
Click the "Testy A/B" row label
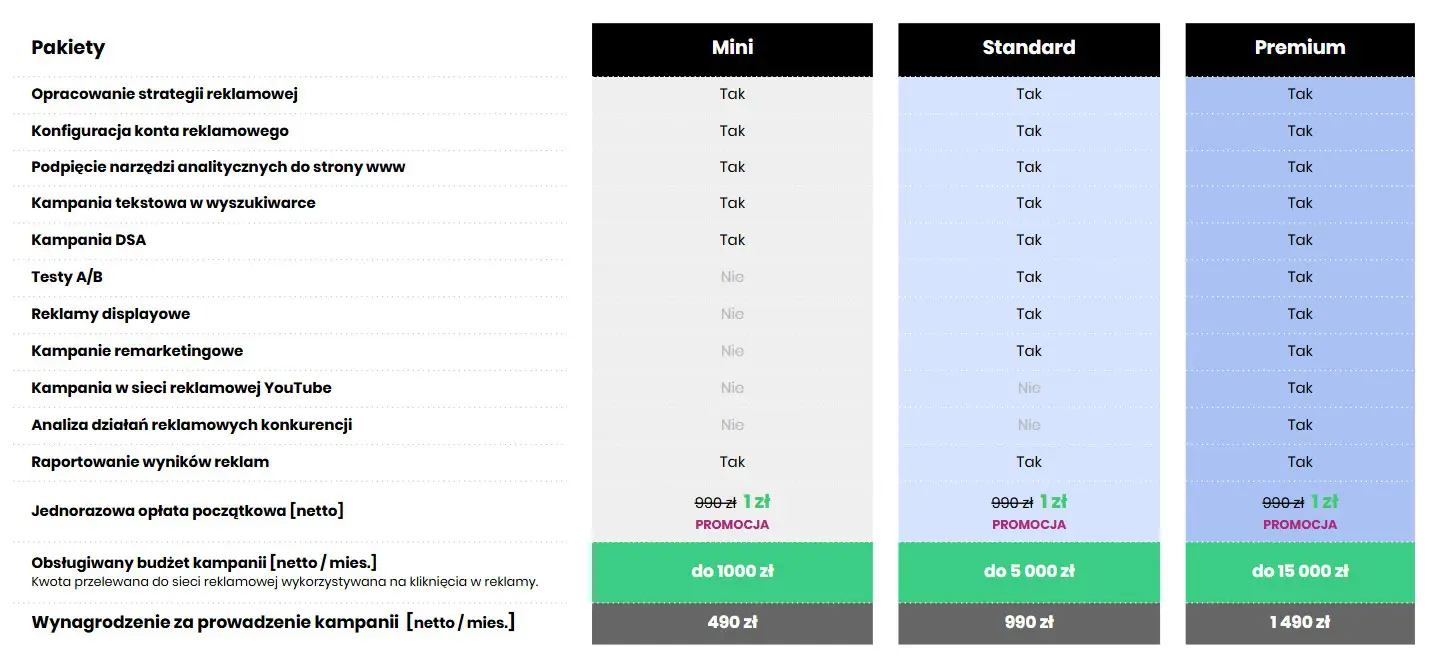(67, 277)
